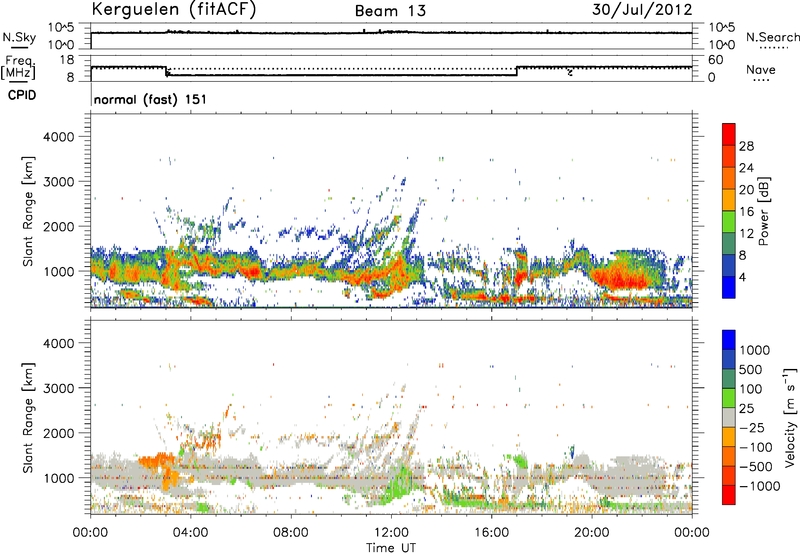Screen dimensions: 800x554
Task: Click the "60" tick on the Nave axis
Action: (716, 60)
